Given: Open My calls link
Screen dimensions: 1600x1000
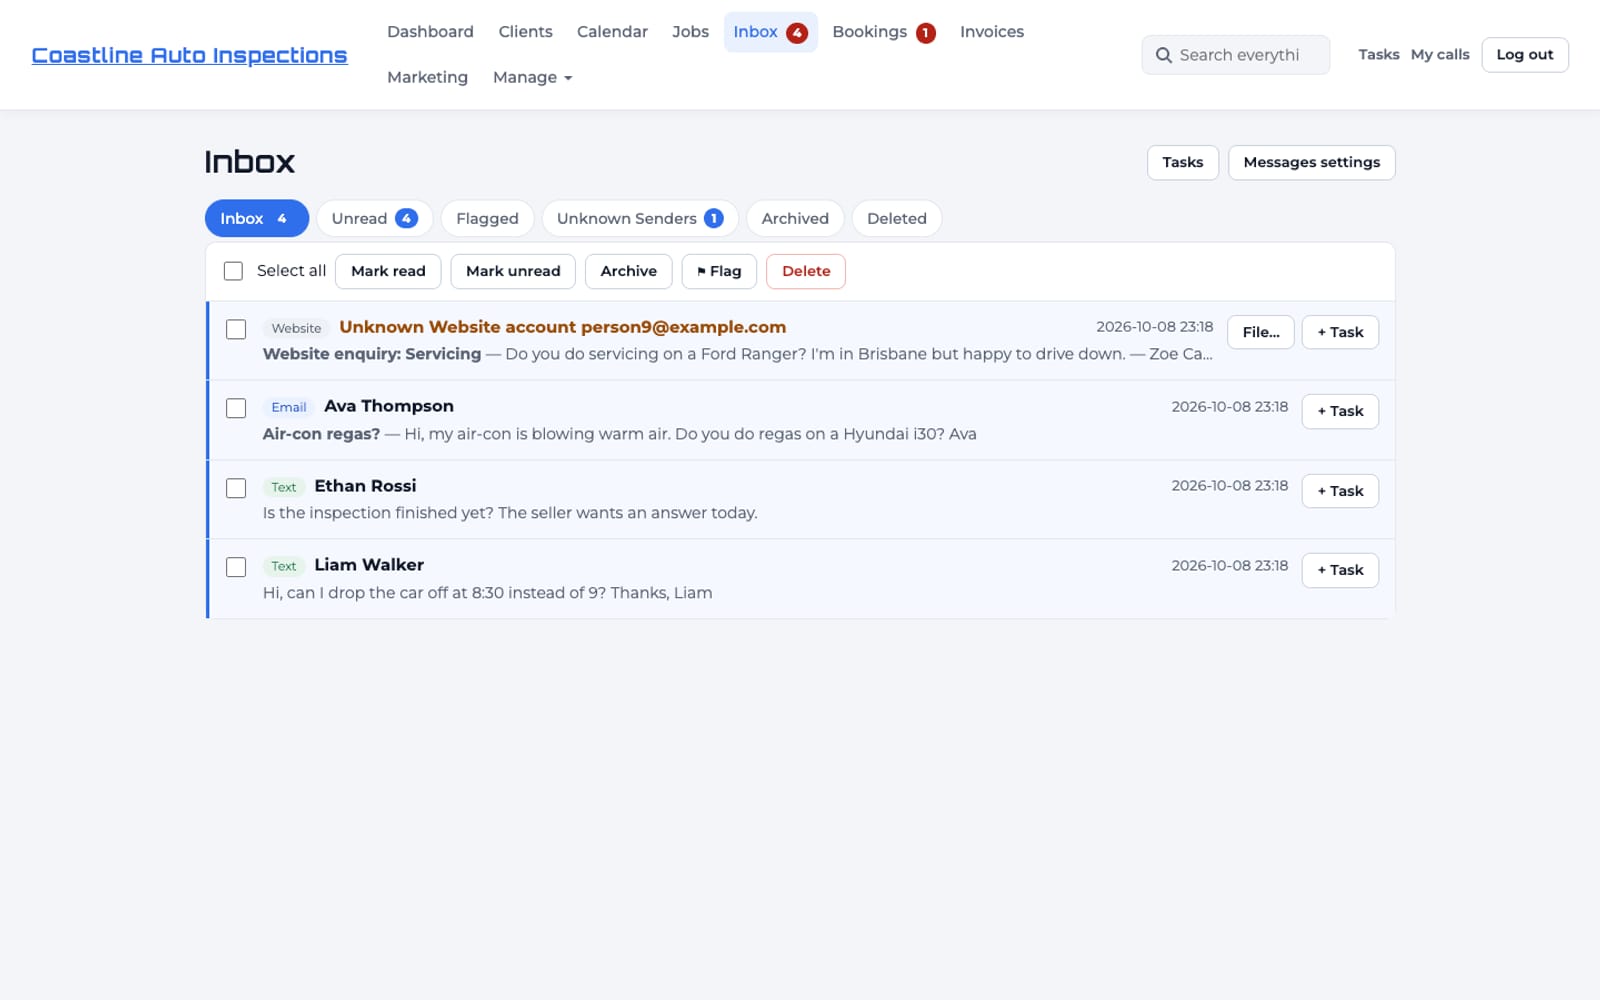Looking at the screenshot, I should click(1440, 55).
